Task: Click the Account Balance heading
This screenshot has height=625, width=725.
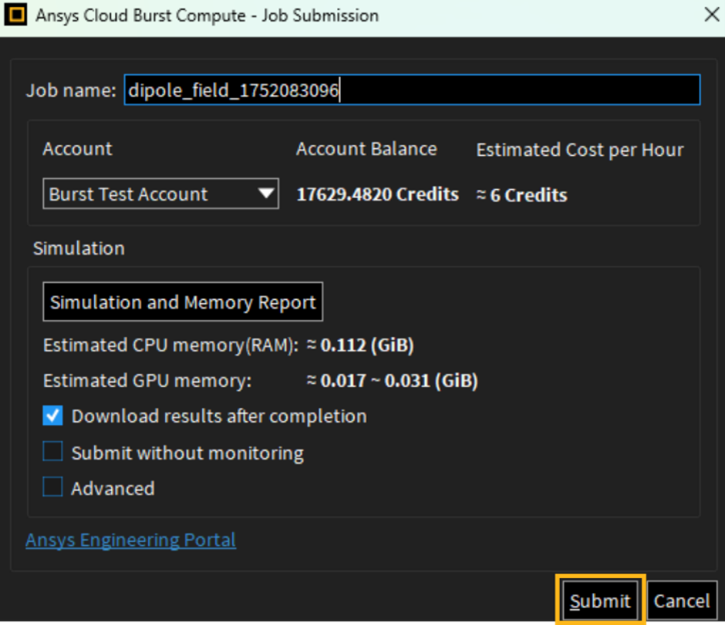Action: click(366, 149)
